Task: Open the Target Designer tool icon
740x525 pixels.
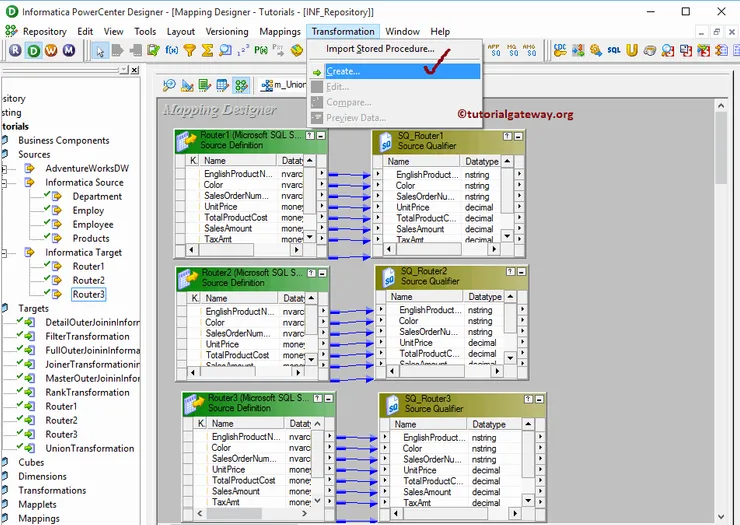Action: pyautogui.click(x=187, y=85)
